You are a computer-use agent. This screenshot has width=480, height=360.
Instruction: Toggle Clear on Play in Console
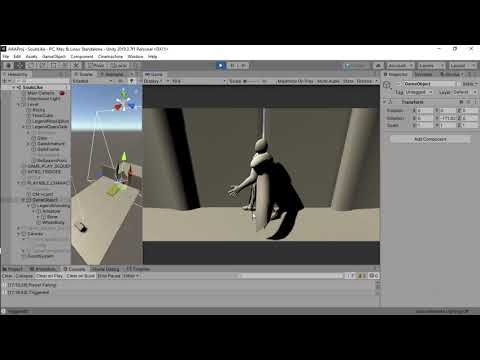(49, 276)
